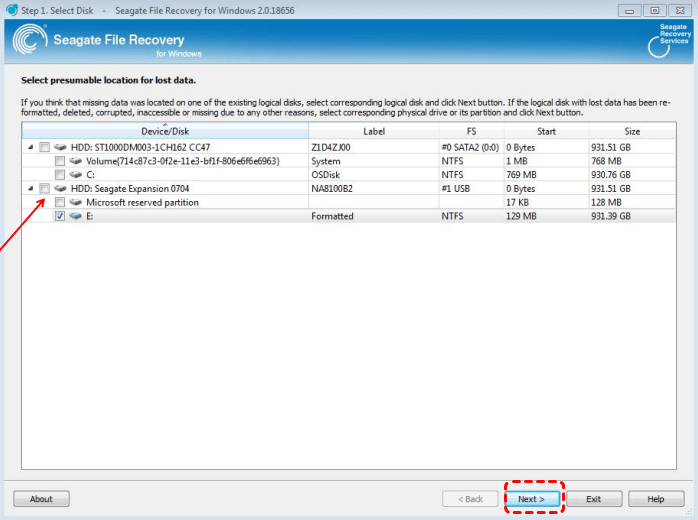698x520 pixels.
Task: Click the ST1000DM003 hard drive icon
Action: pyautogui.click(x=61, y=147)
